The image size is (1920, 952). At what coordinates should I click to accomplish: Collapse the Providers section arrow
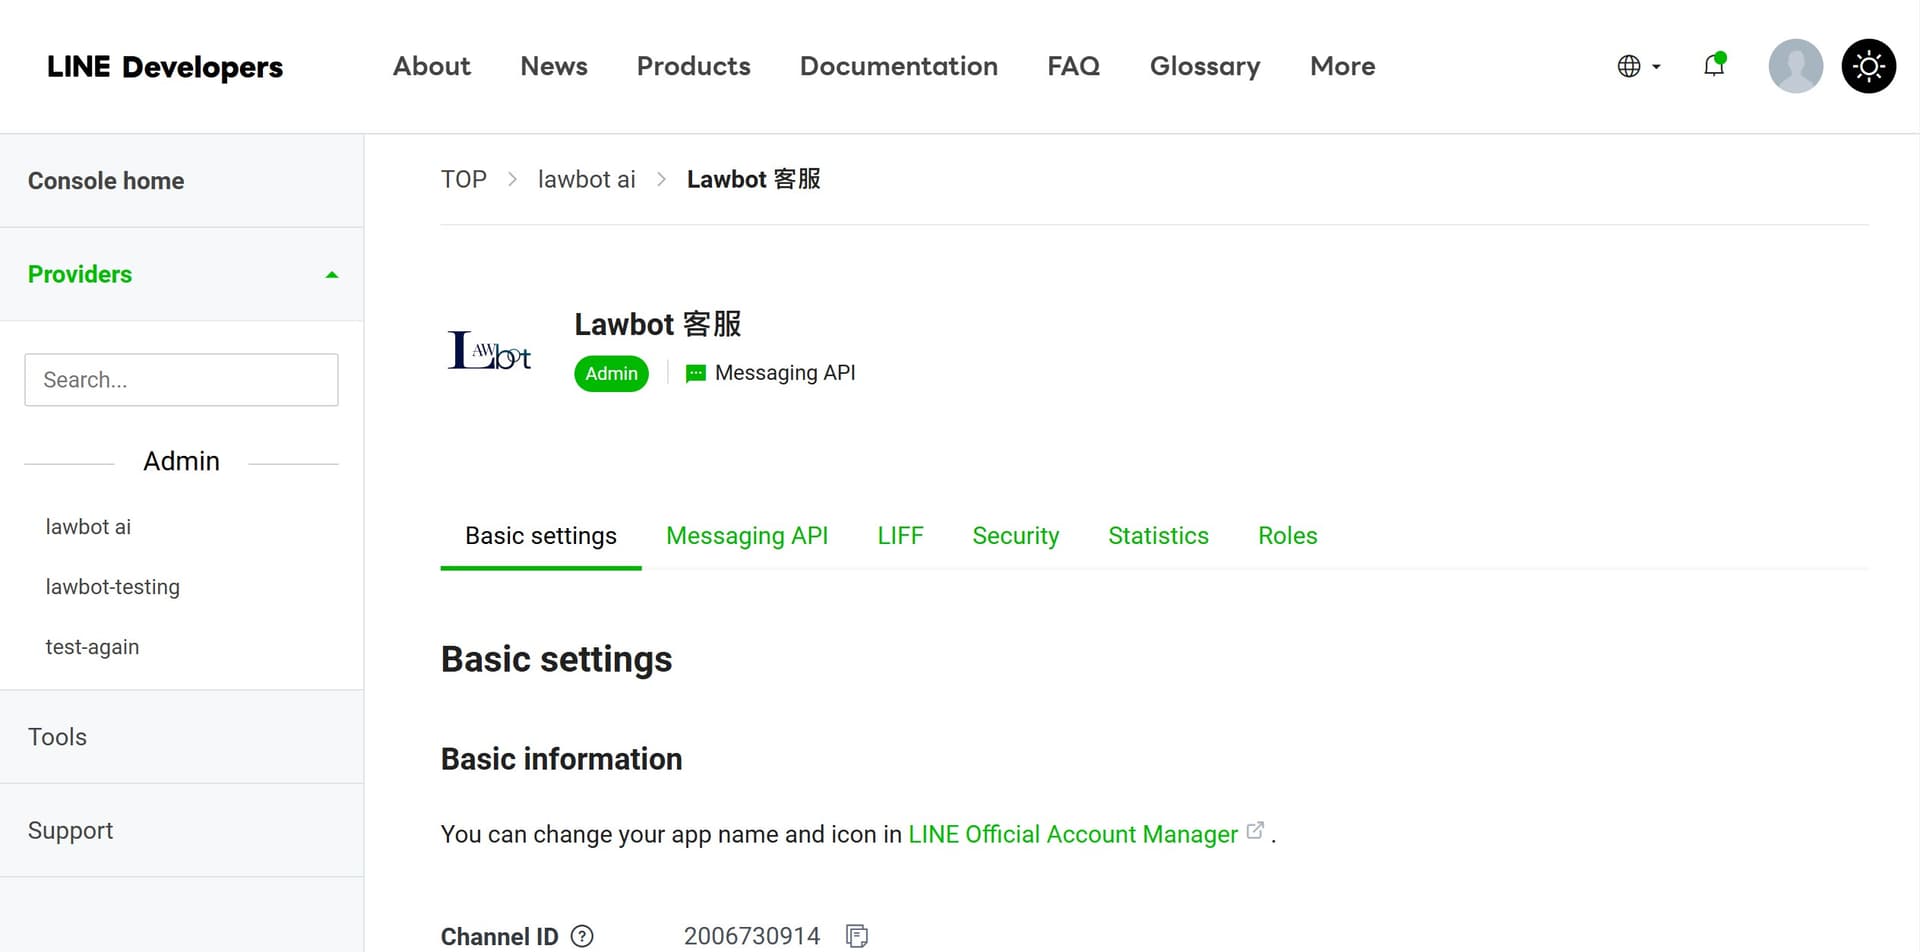click(332, 275)
